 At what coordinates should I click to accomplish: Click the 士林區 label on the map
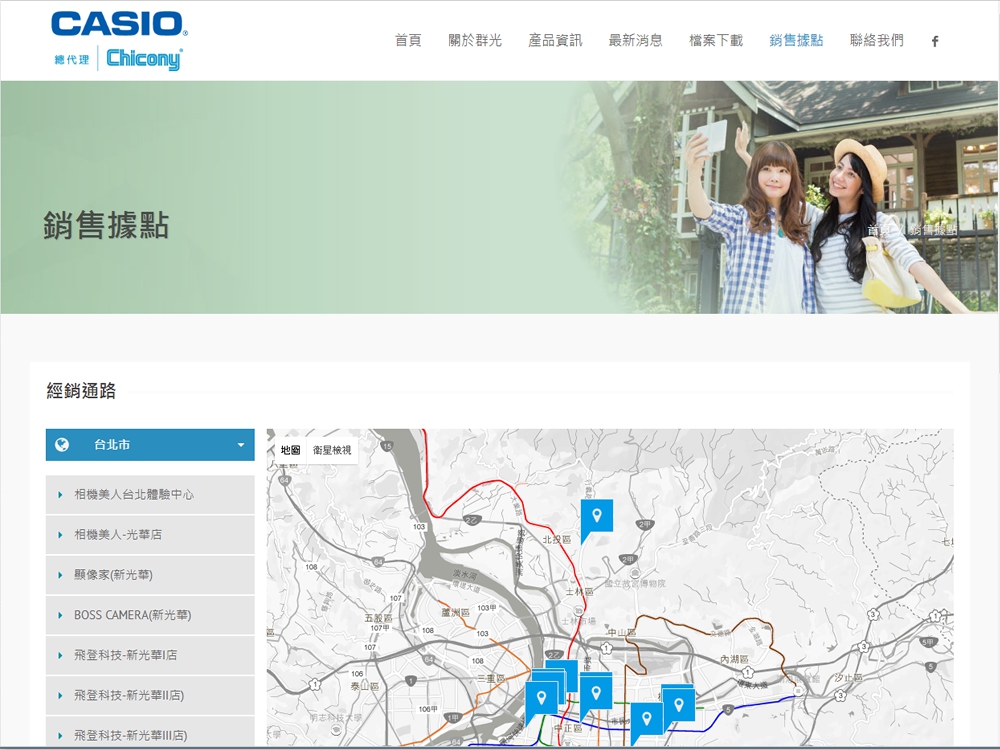[578, 592]
